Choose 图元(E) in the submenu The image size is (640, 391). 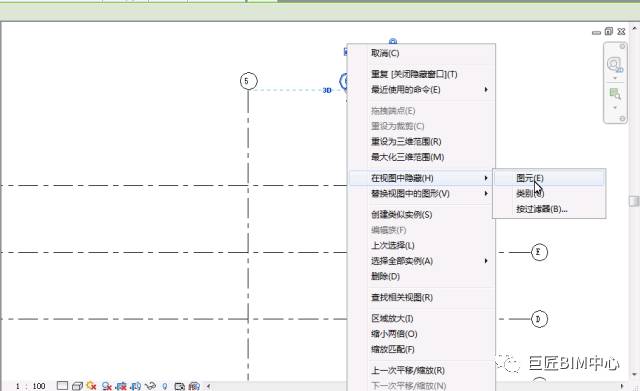[x=549, y=178]
